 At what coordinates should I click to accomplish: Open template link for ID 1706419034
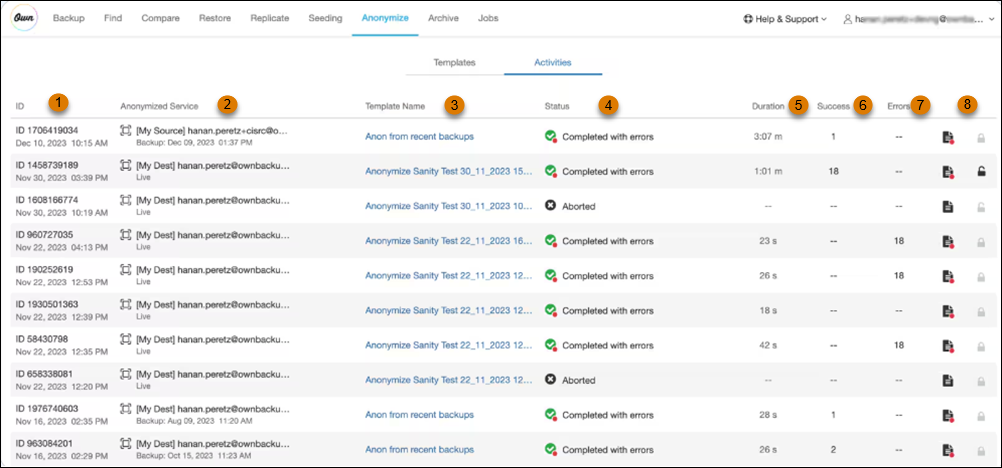(419, 136)
